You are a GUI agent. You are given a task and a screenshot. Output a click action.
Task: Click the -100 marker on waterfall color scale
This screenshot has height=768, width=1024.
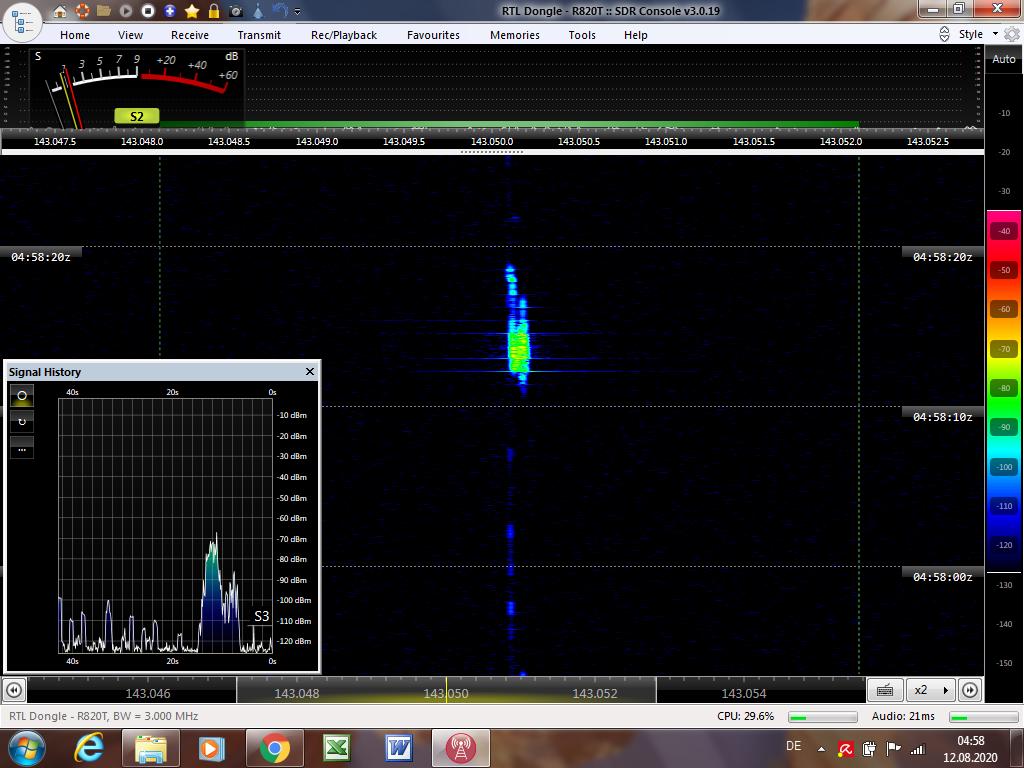click(1004, 466)
